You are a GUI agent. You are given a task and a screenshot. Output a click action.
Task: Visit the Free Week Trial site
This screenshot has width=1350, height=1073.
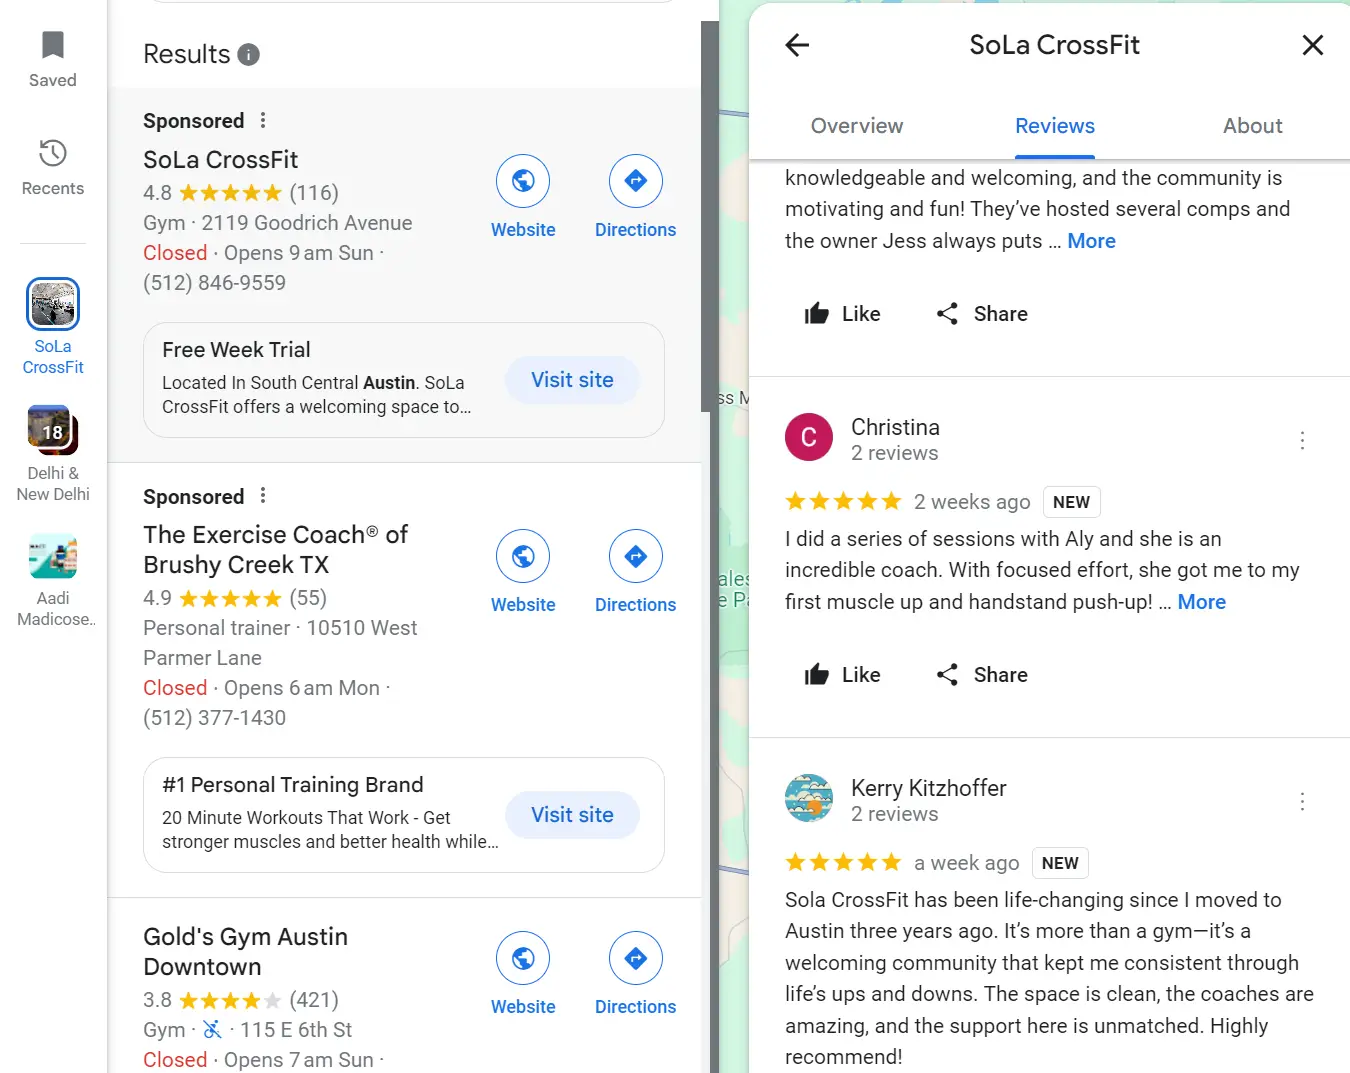[572, 380]
